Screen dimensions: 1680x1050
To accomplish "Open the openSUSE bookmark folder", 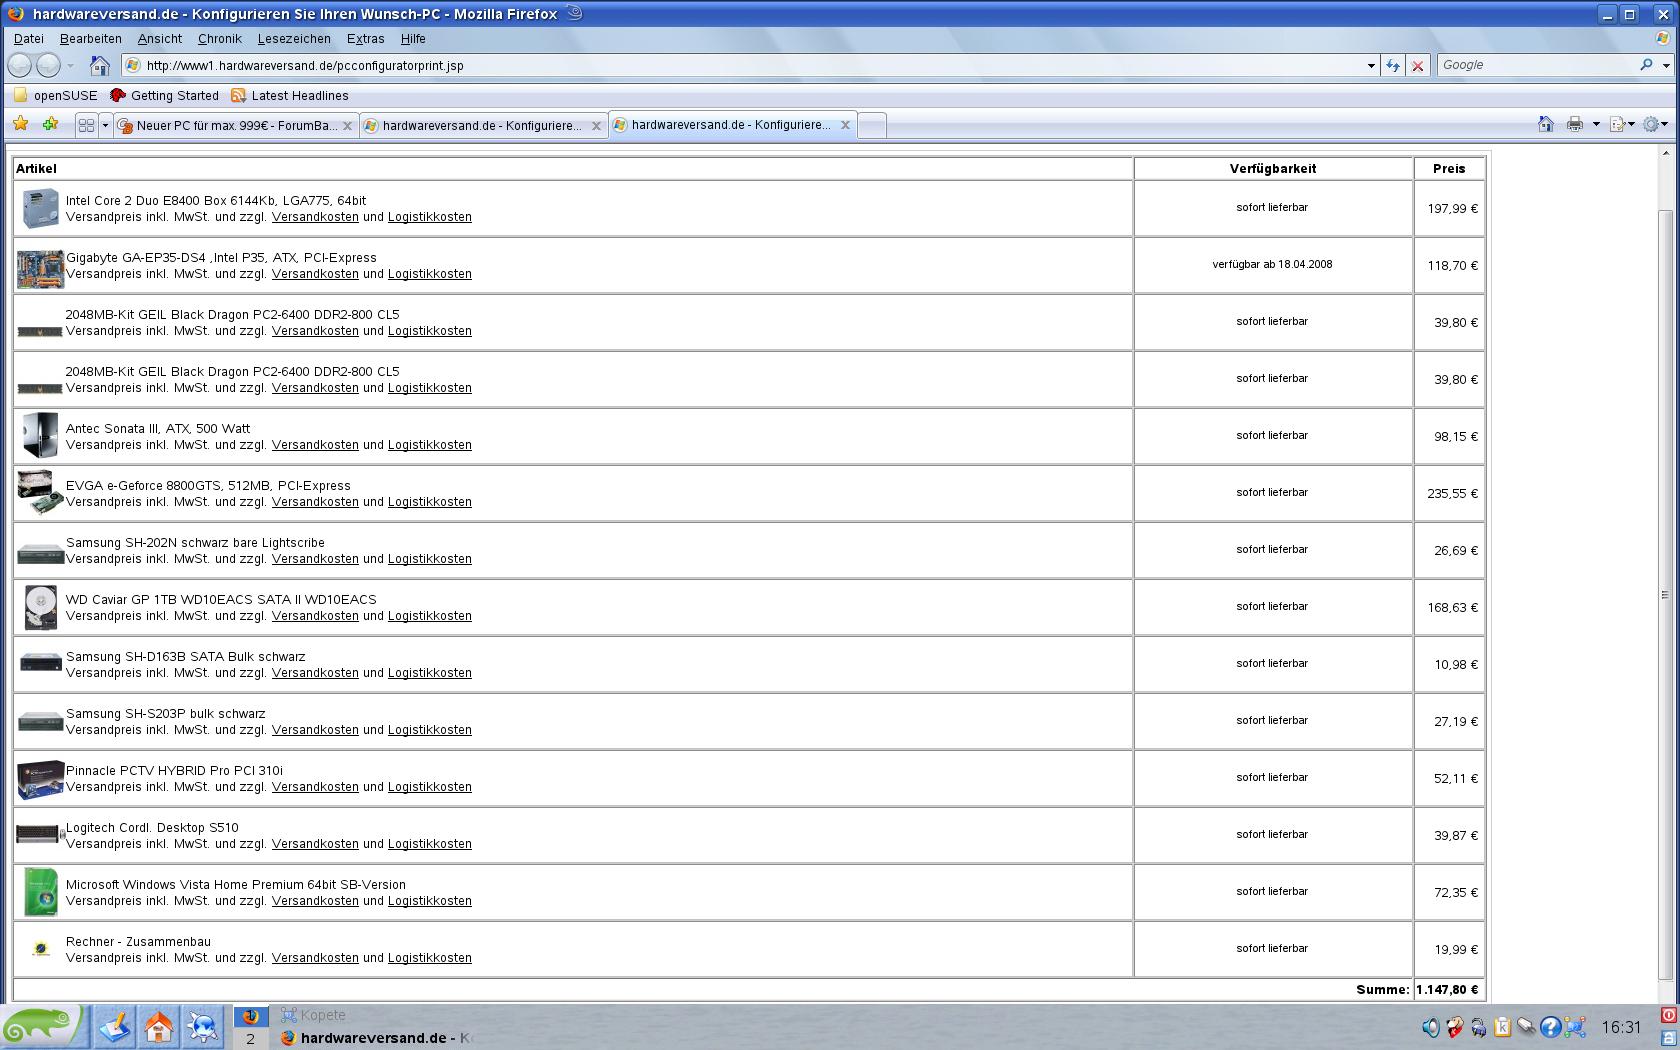I will [56, 96].
